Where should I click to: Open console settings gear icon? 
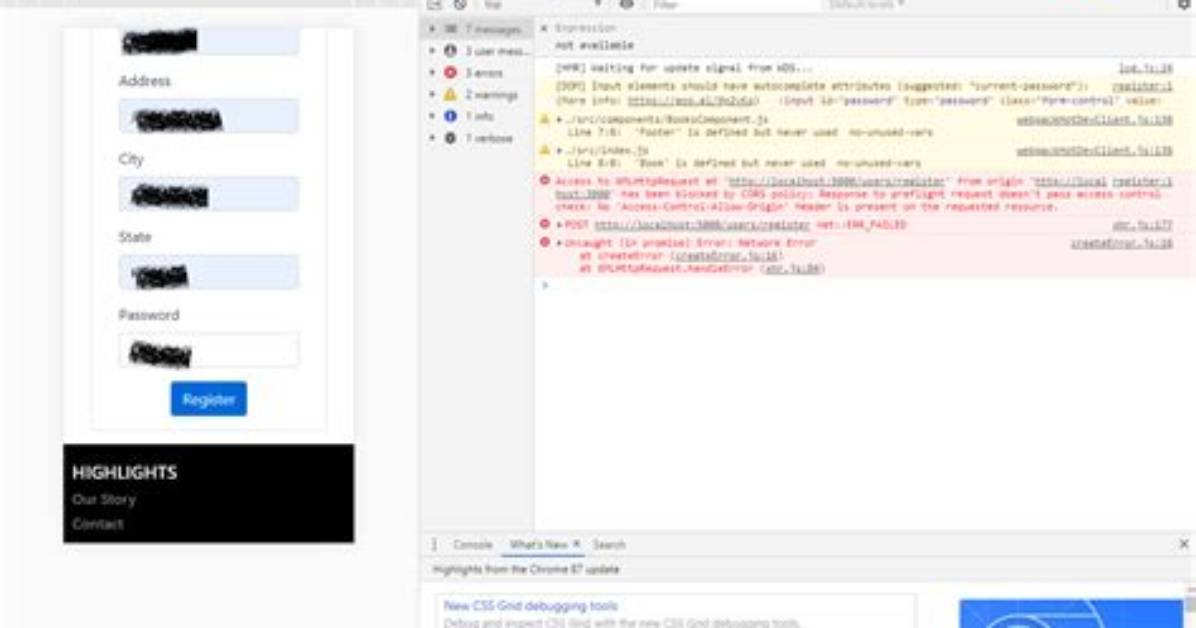1185,5
